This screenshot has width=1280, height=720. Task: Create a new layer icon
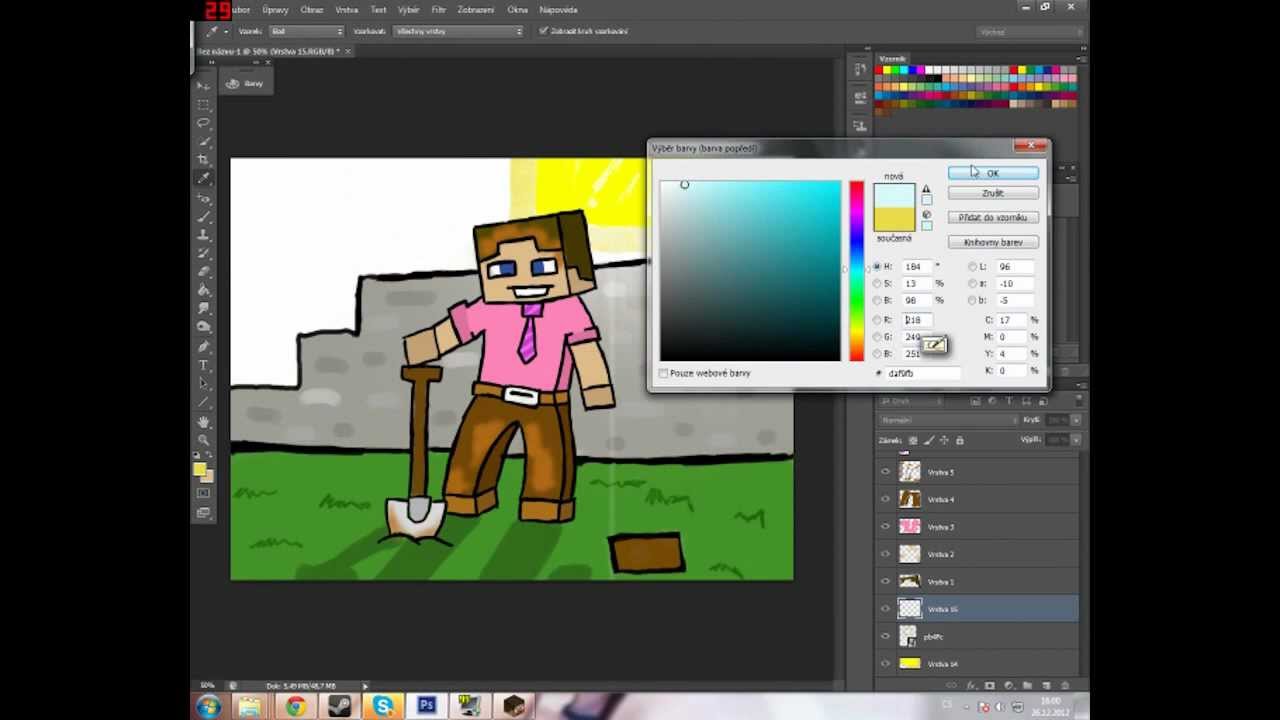(x=1045, y=686)
